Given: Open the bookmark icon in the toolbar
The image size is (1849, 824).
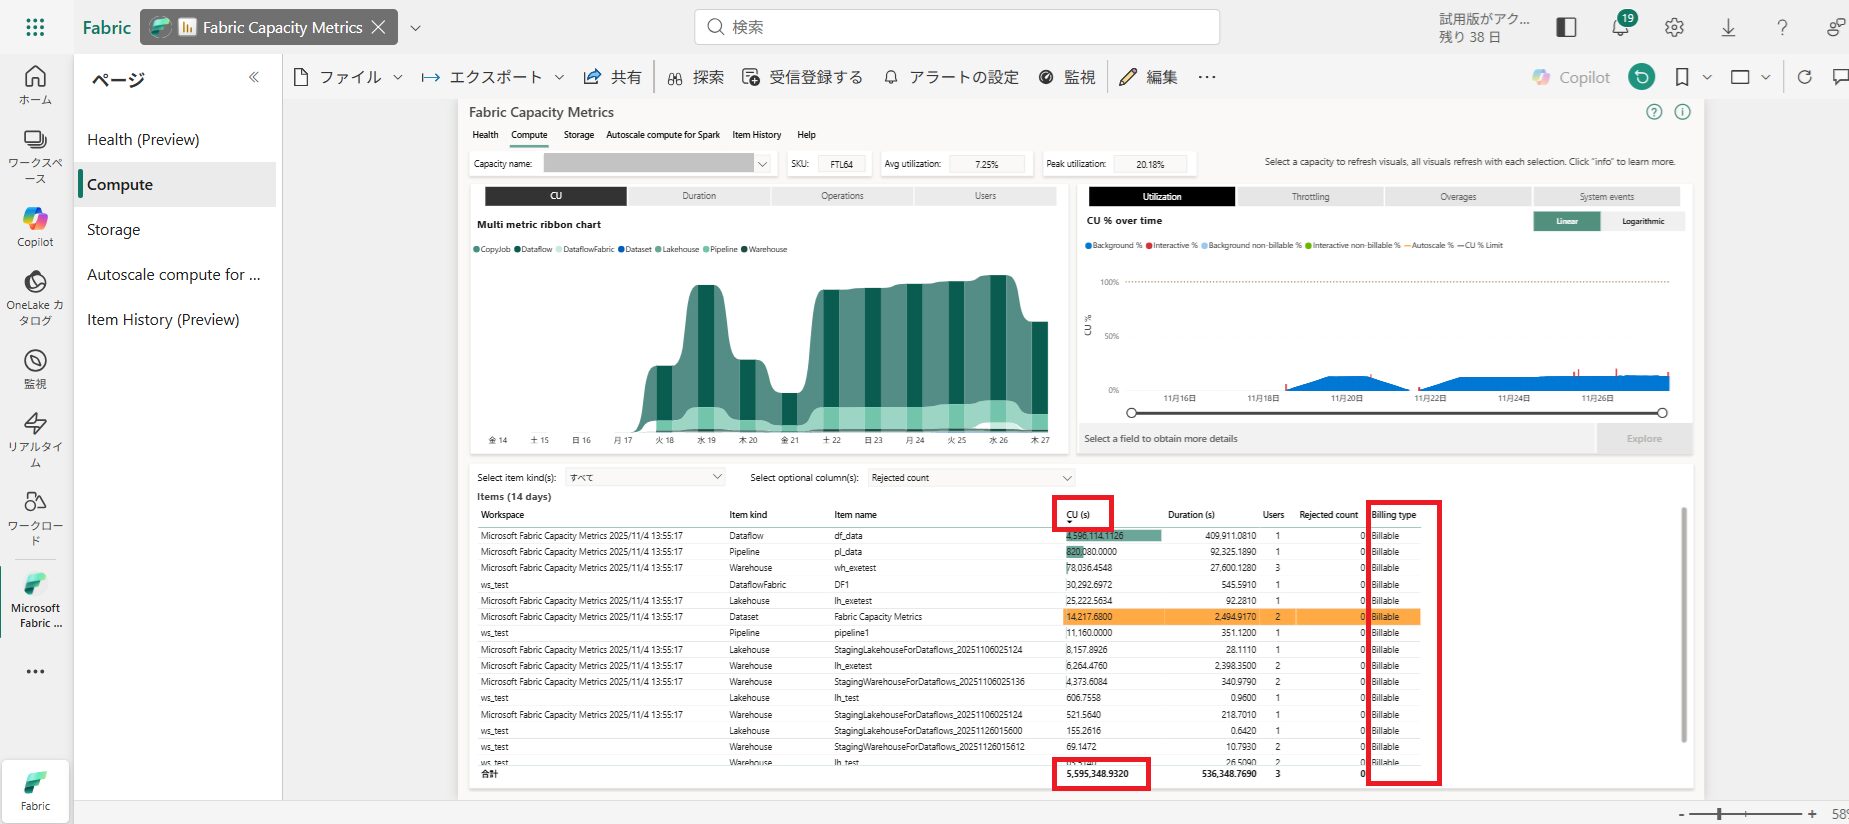Looking at the screenshot, I should point(1682,77).
